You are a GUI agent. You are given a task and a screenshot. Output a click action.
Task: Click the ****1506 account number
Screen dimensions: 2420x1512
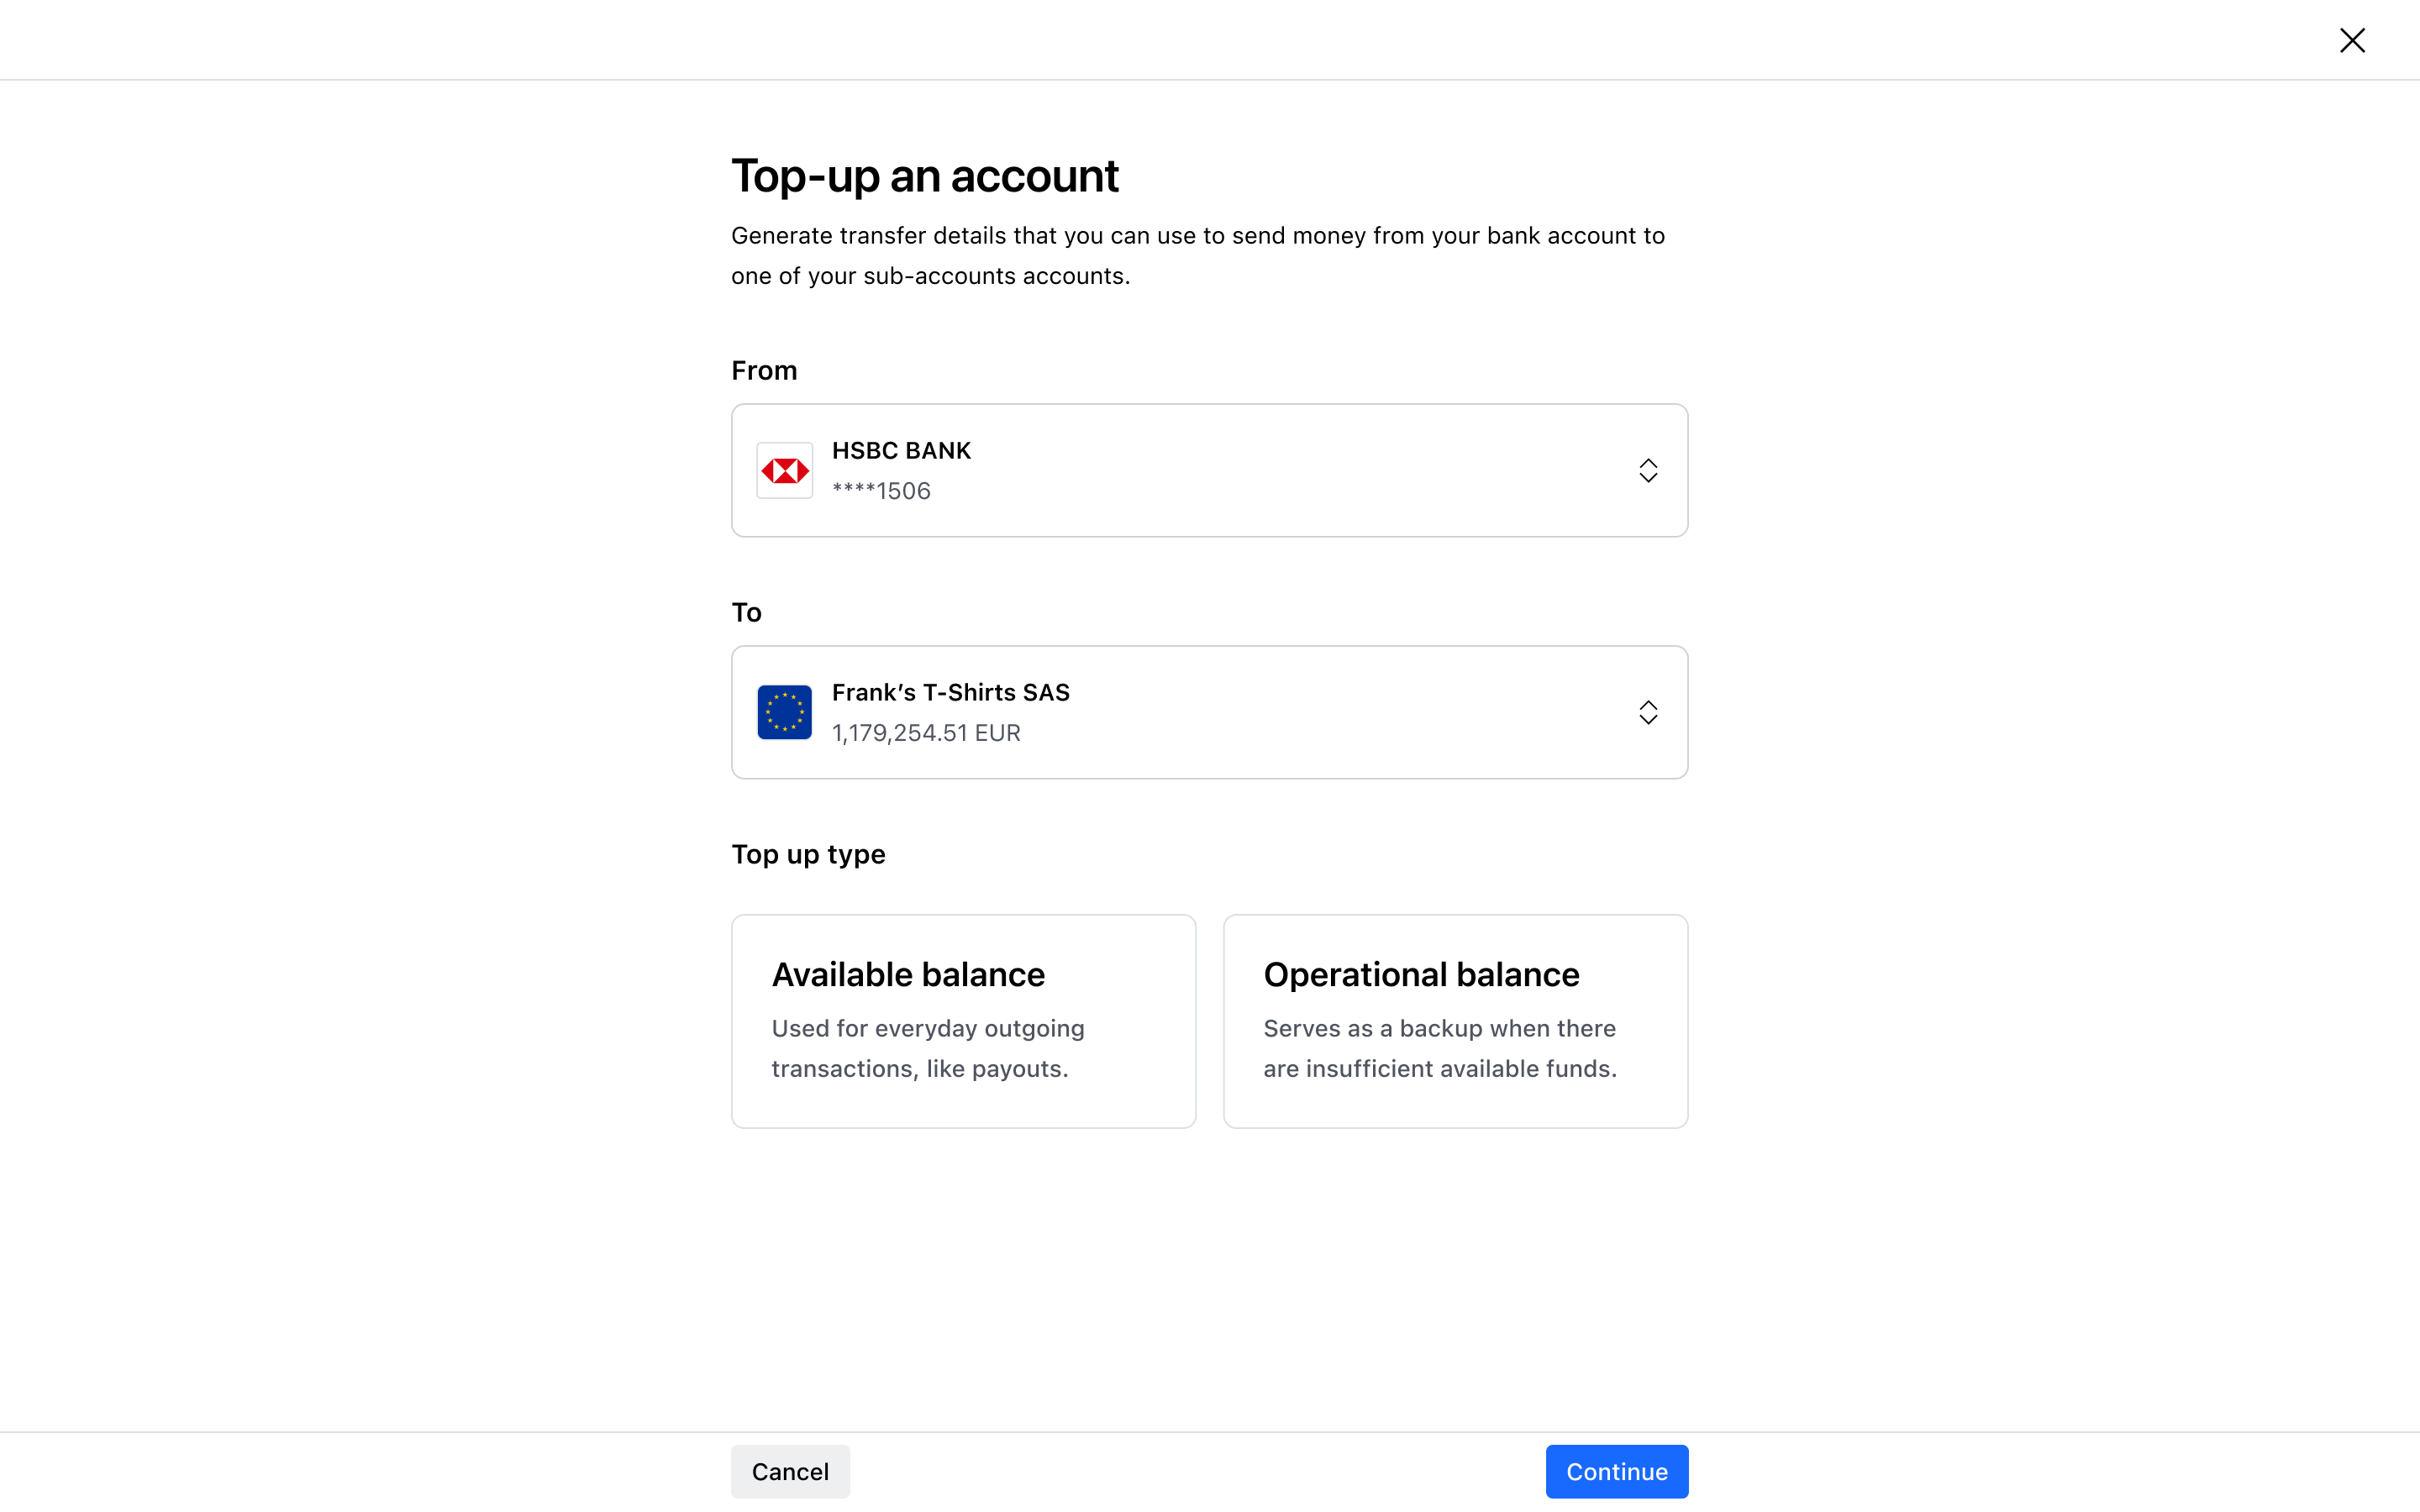click(x=881, y=491)
